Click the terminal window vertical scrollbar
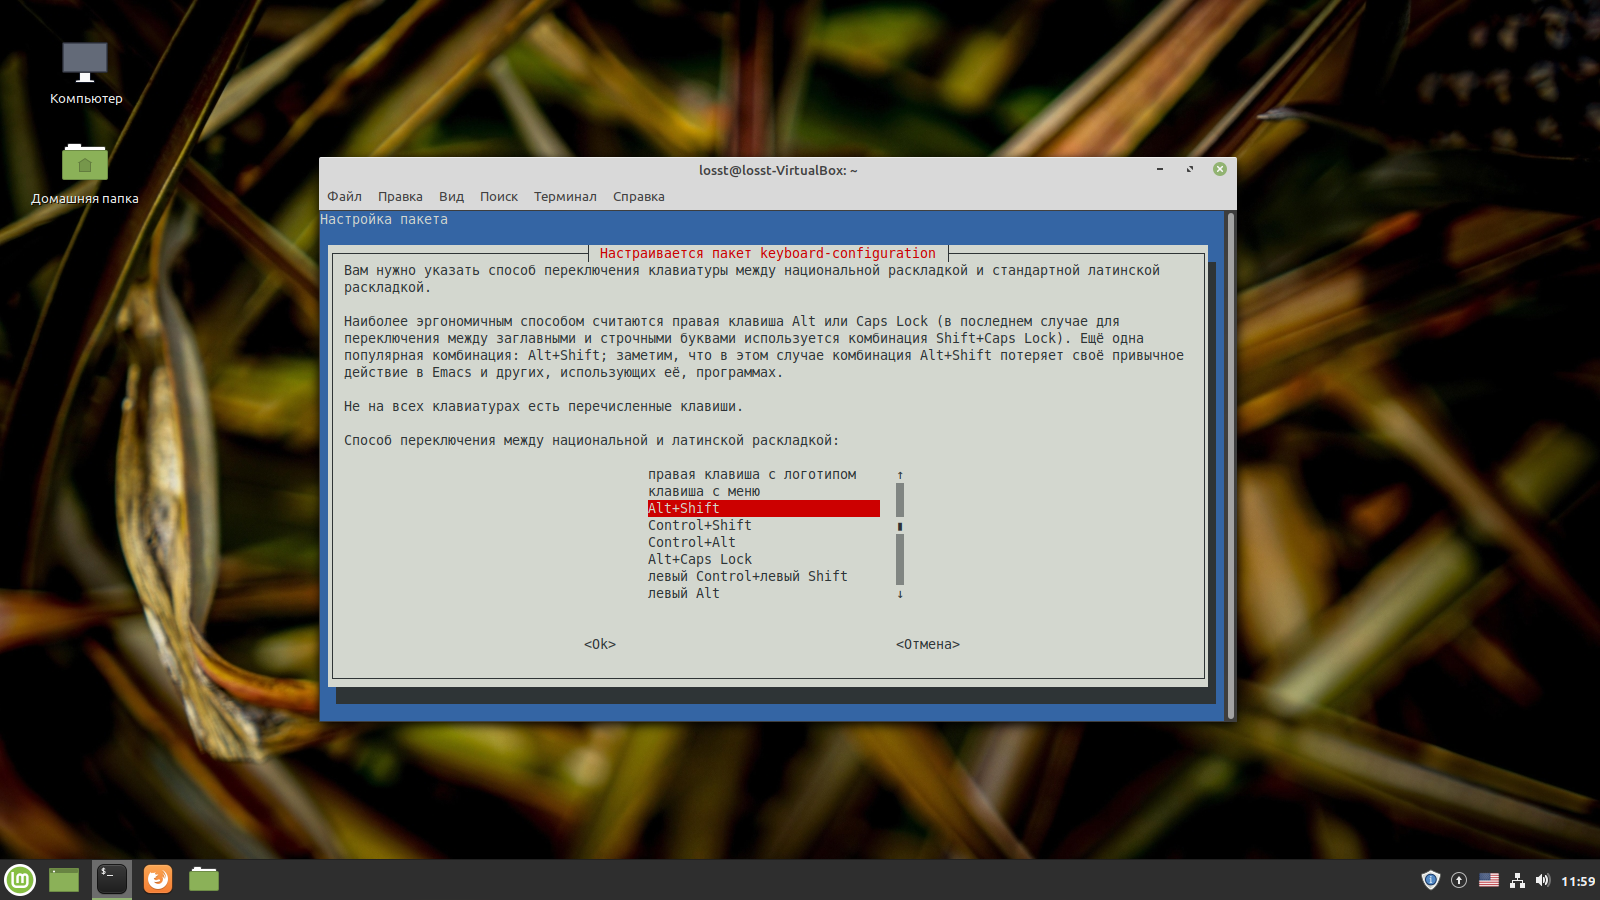 coord(1231,465)
